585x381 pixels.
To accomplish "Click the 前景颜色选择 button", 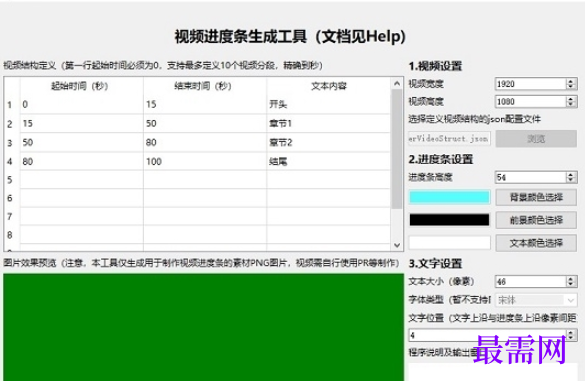I will point(536,220).
